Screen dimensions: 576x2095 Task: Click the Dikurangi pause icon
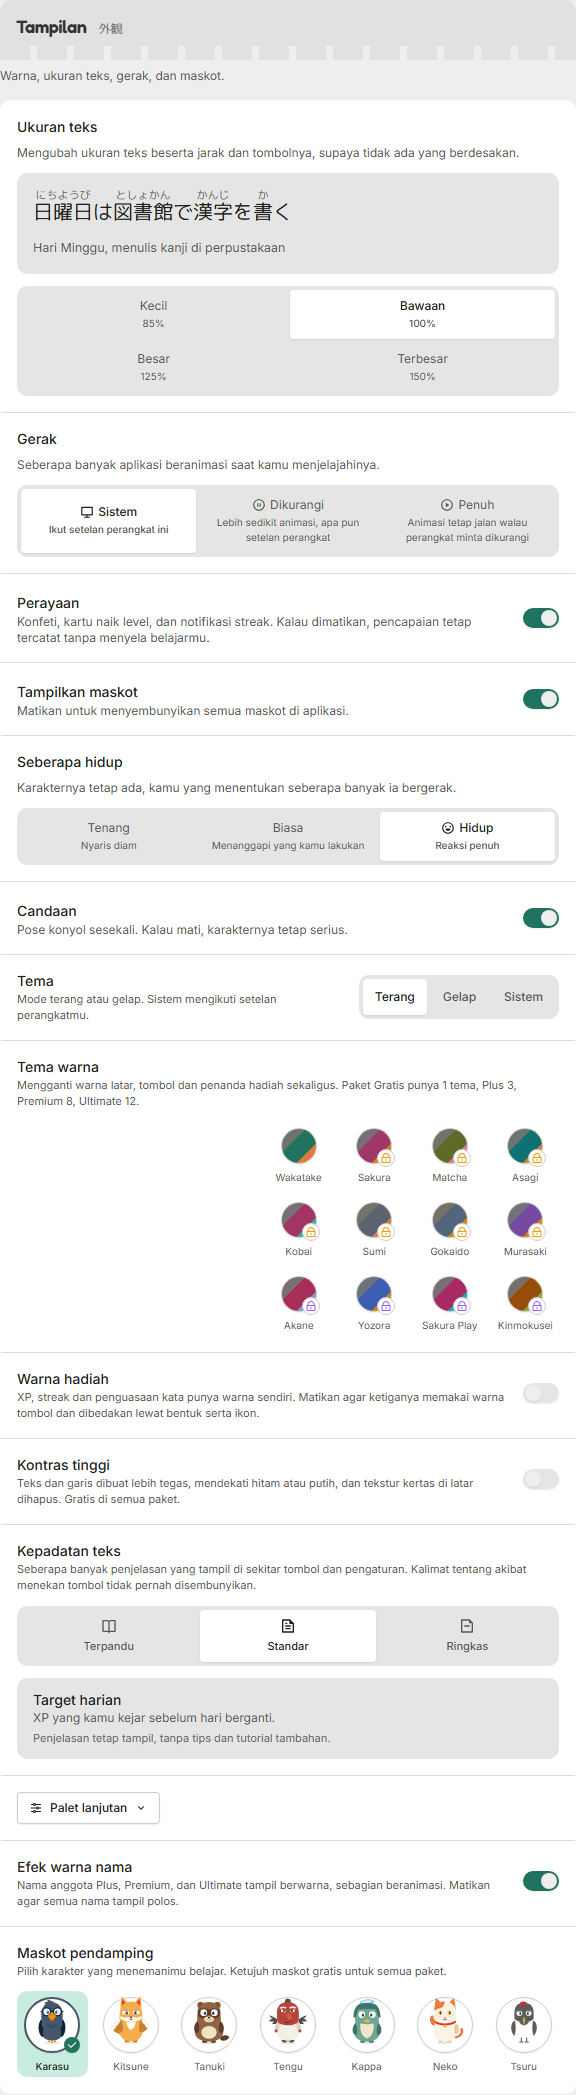(x=259, y=505)
